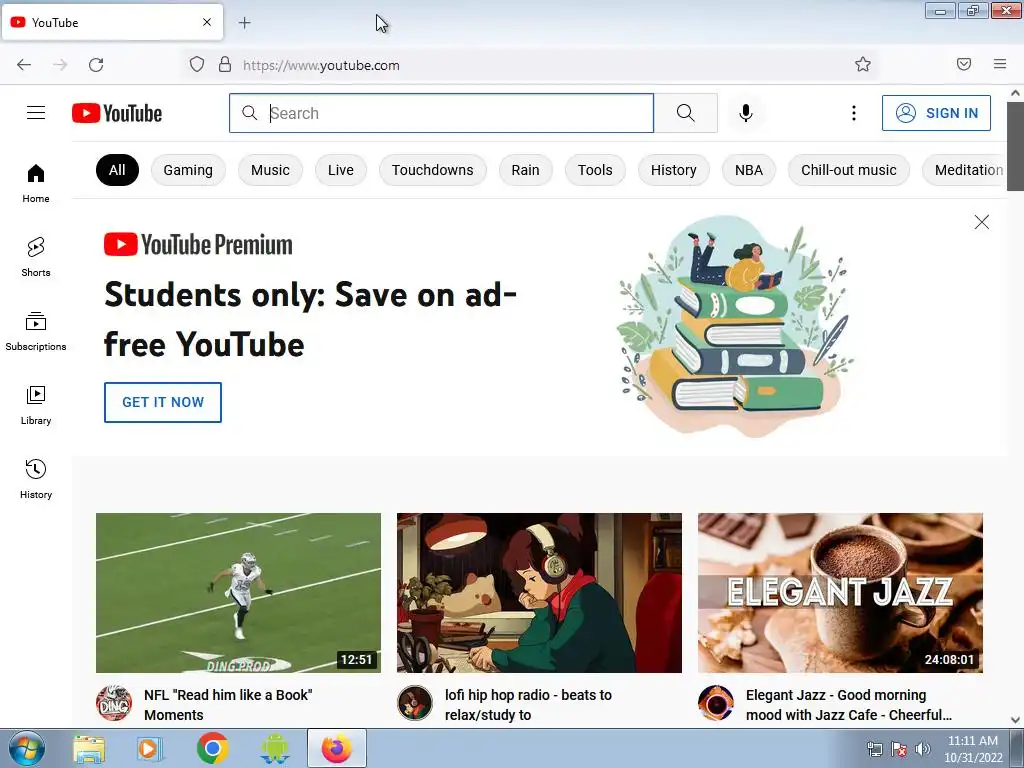The image size is (1024, 768).
Task: Click the search magnifier button
Action: pyautogui.click(x=686, y=113)
